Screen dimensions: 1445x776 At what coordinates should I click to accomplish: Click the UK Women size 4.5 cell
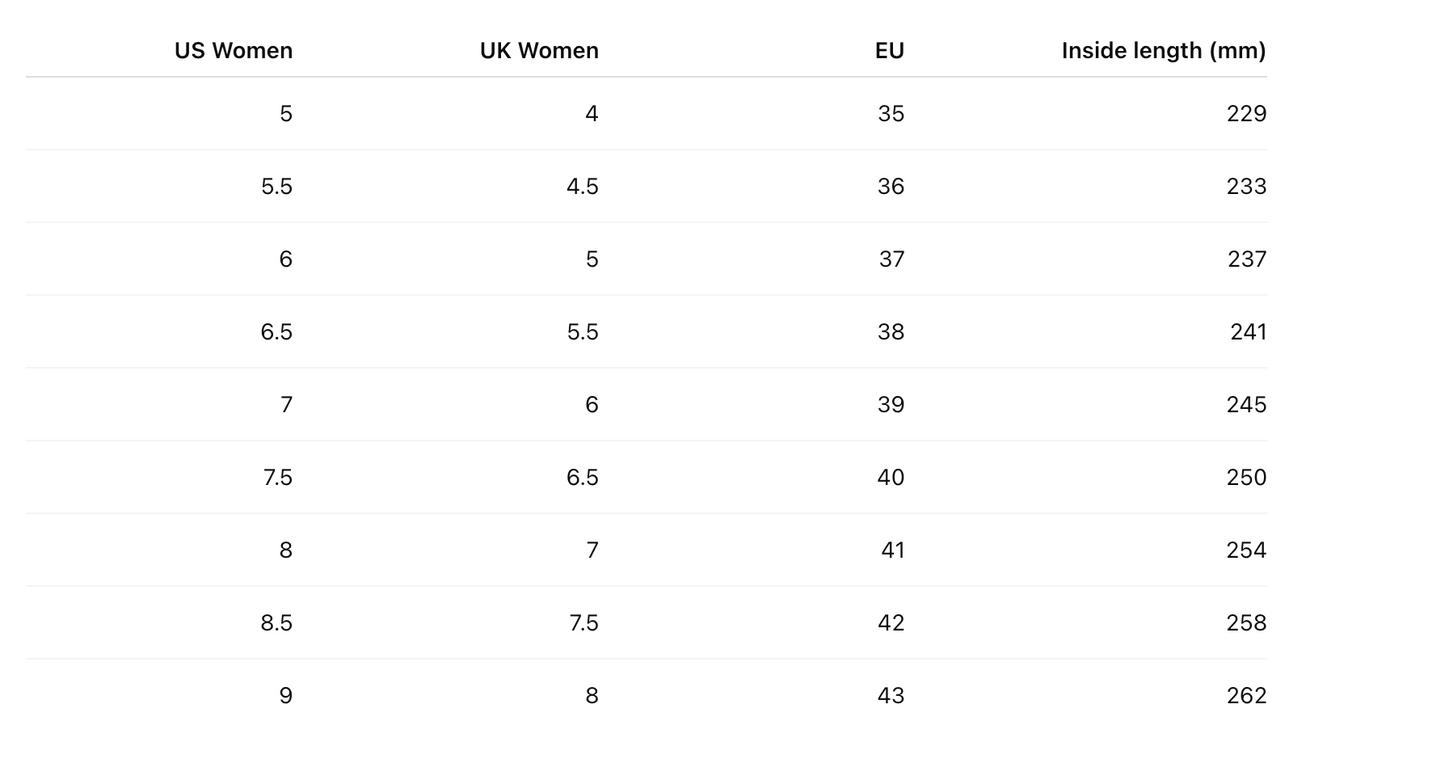coord(582,187)
